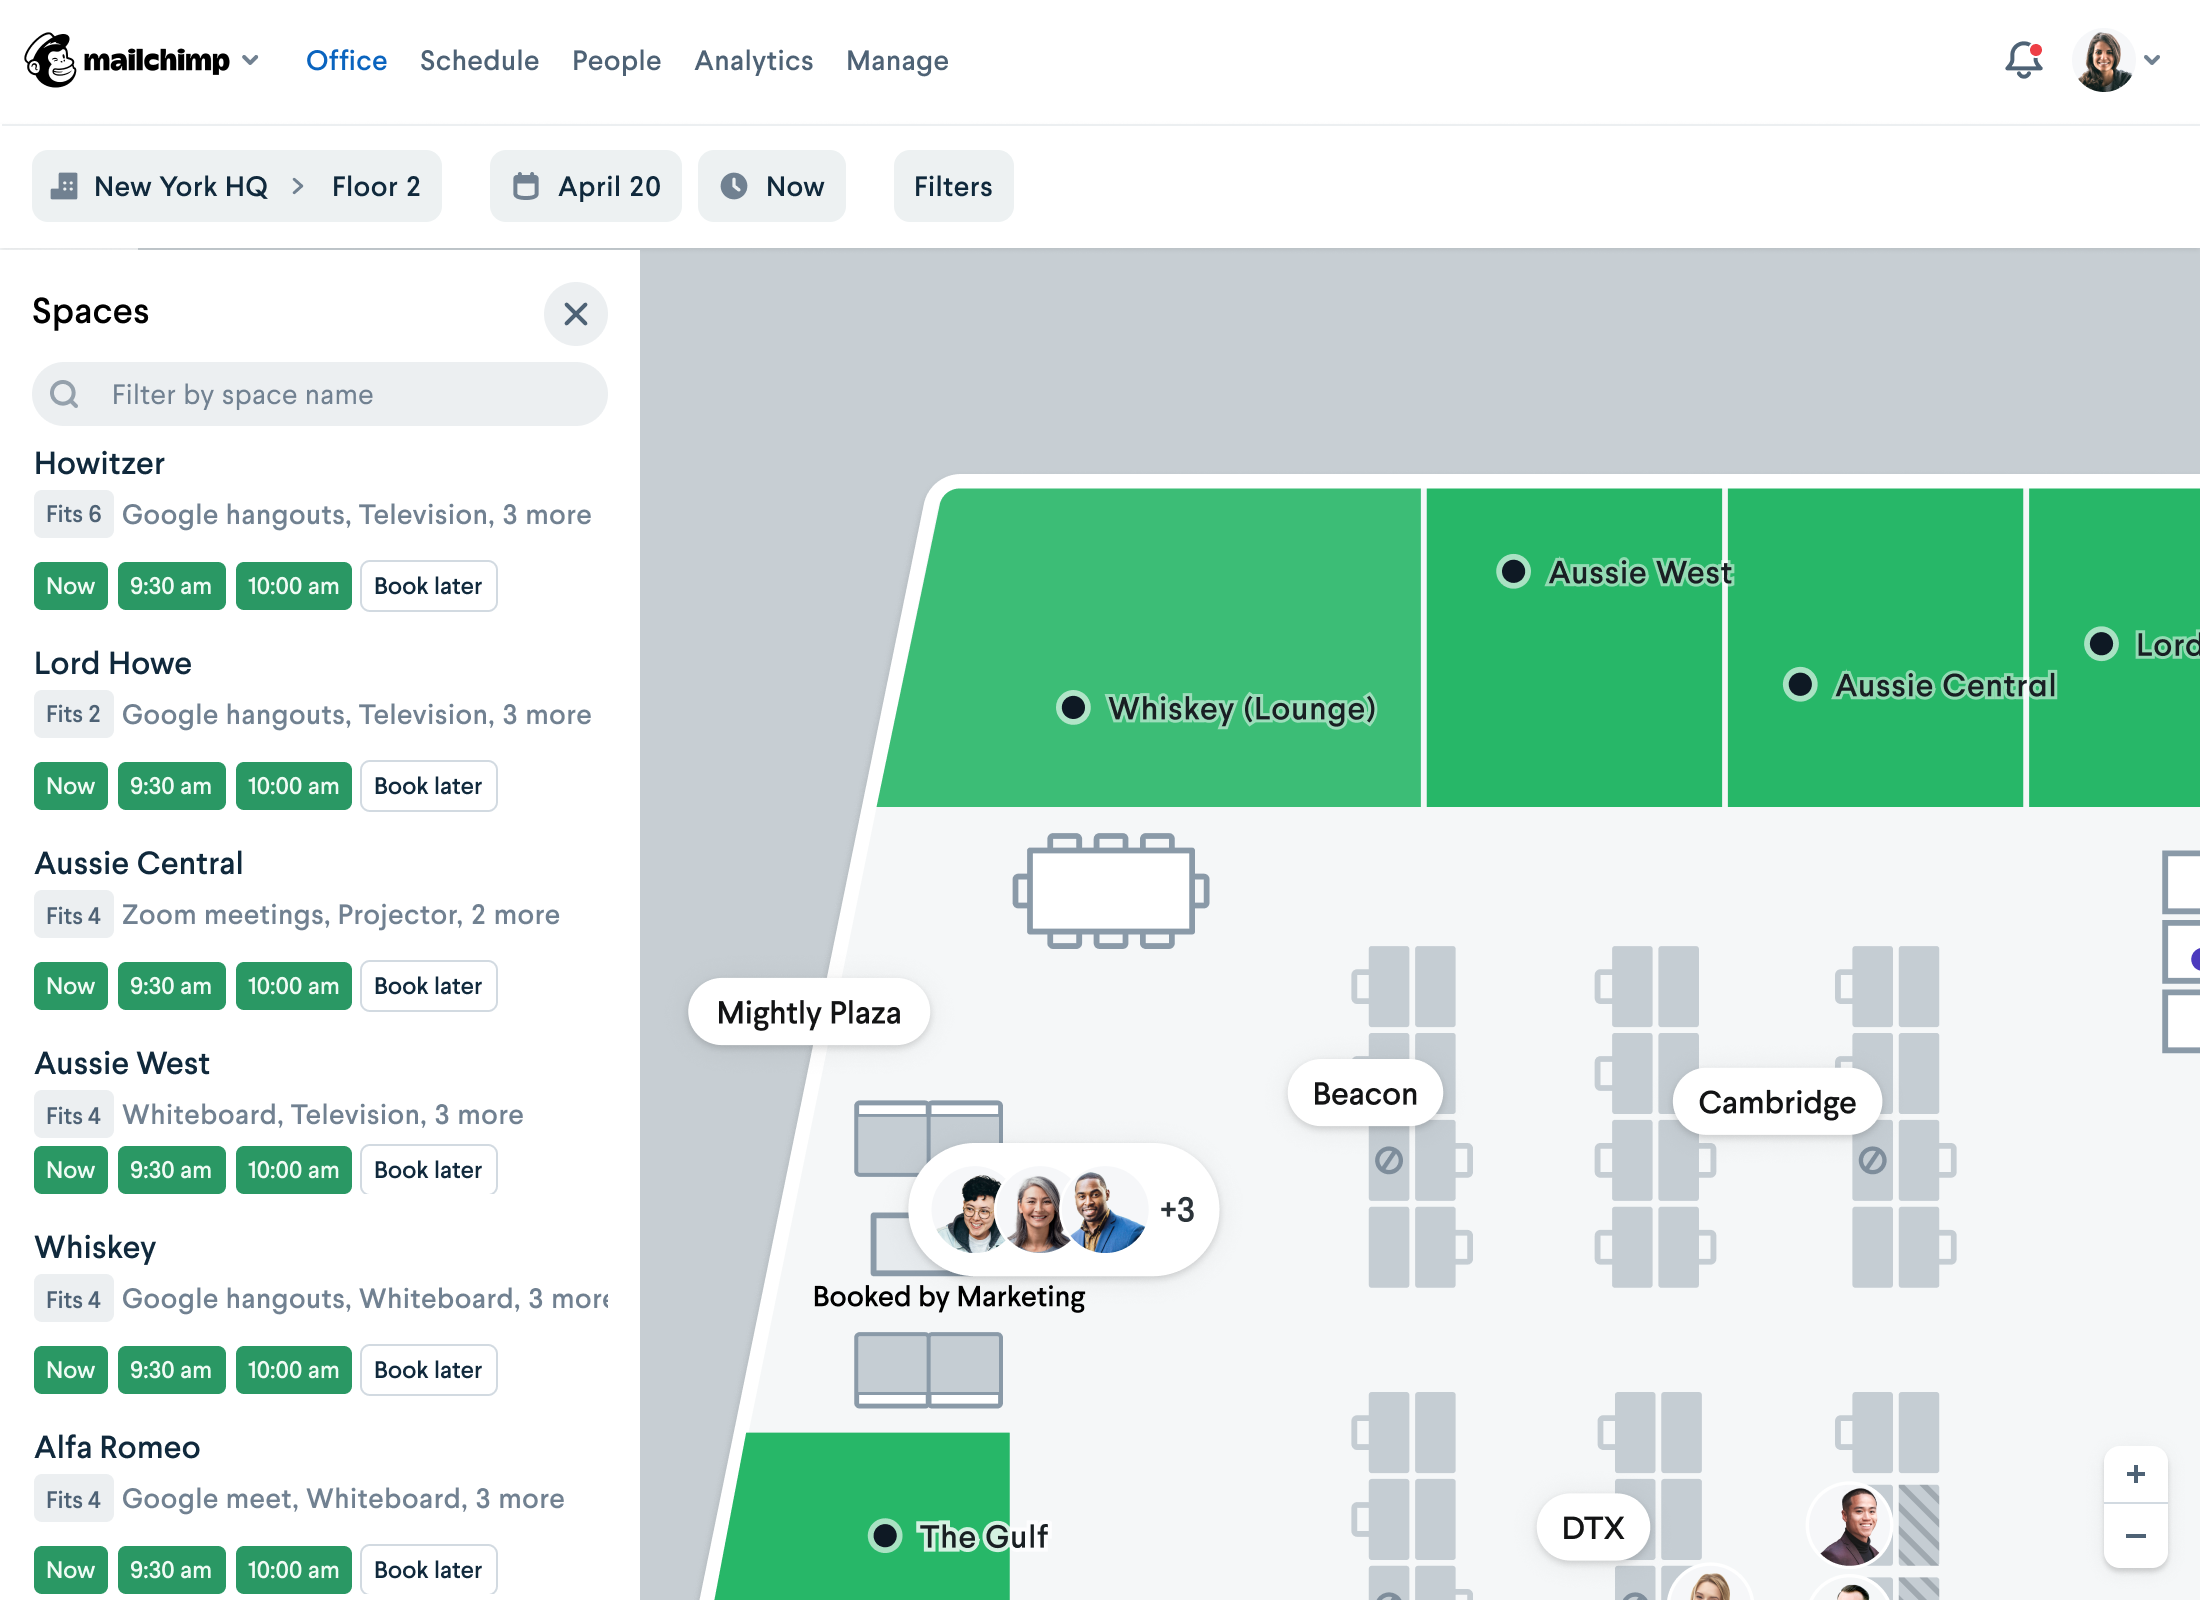Focus the Filter by space name field

340,394
